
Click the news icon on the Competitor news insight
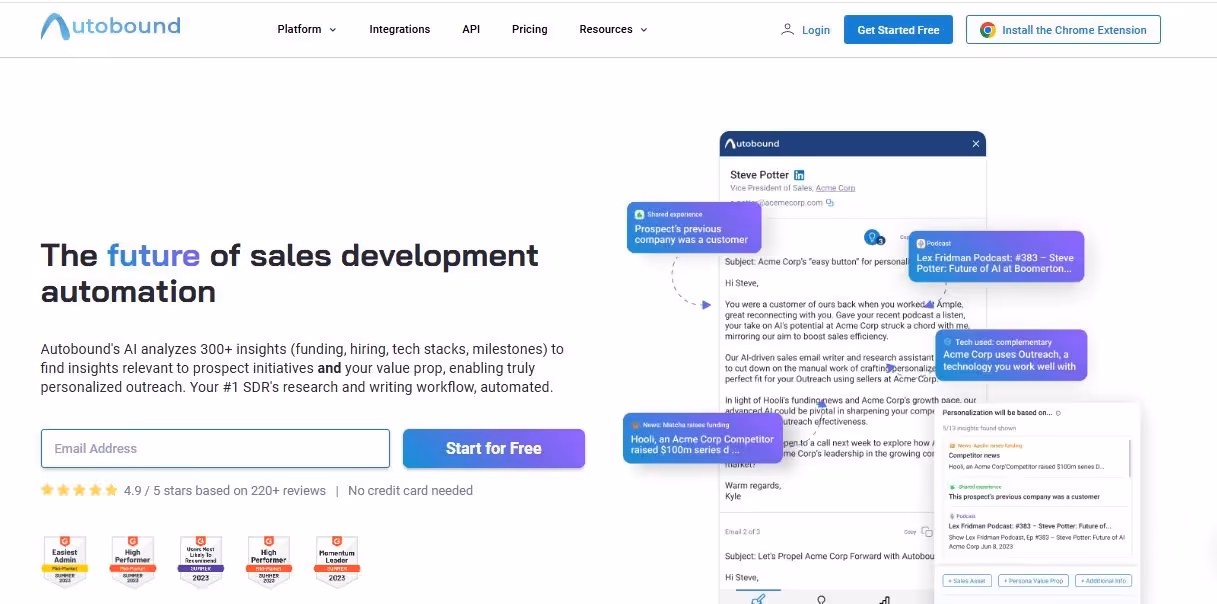(952, 446)
